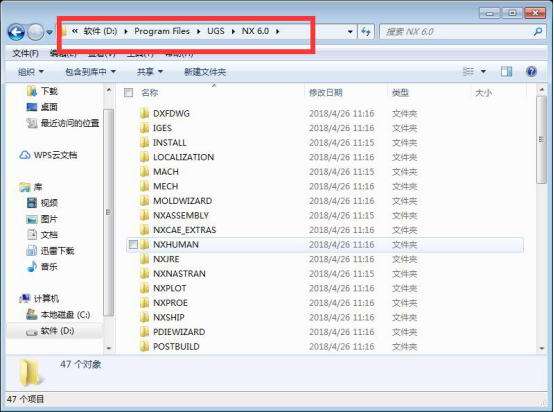This screenshot has width=554, height=412.
Task: Click file list scrollbar down arrow
Action: click(541, 348)
